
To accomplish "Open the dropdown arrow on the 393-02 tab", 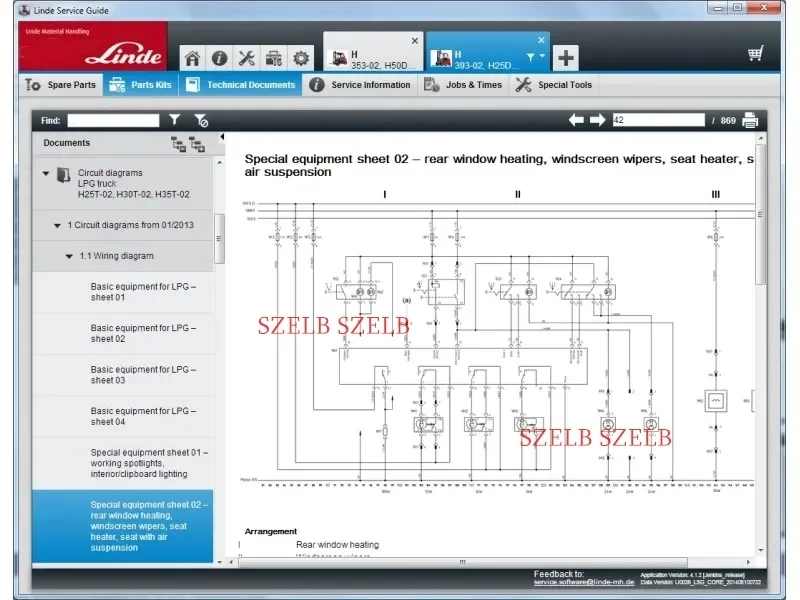I will pyautogui.click(x=542, y=56).
